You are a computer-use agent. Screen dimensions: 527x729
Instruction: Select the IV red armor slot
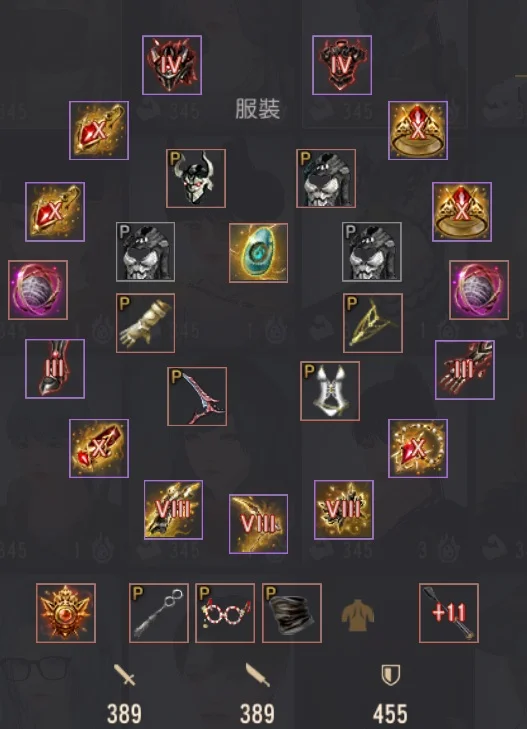coord(342,65)
